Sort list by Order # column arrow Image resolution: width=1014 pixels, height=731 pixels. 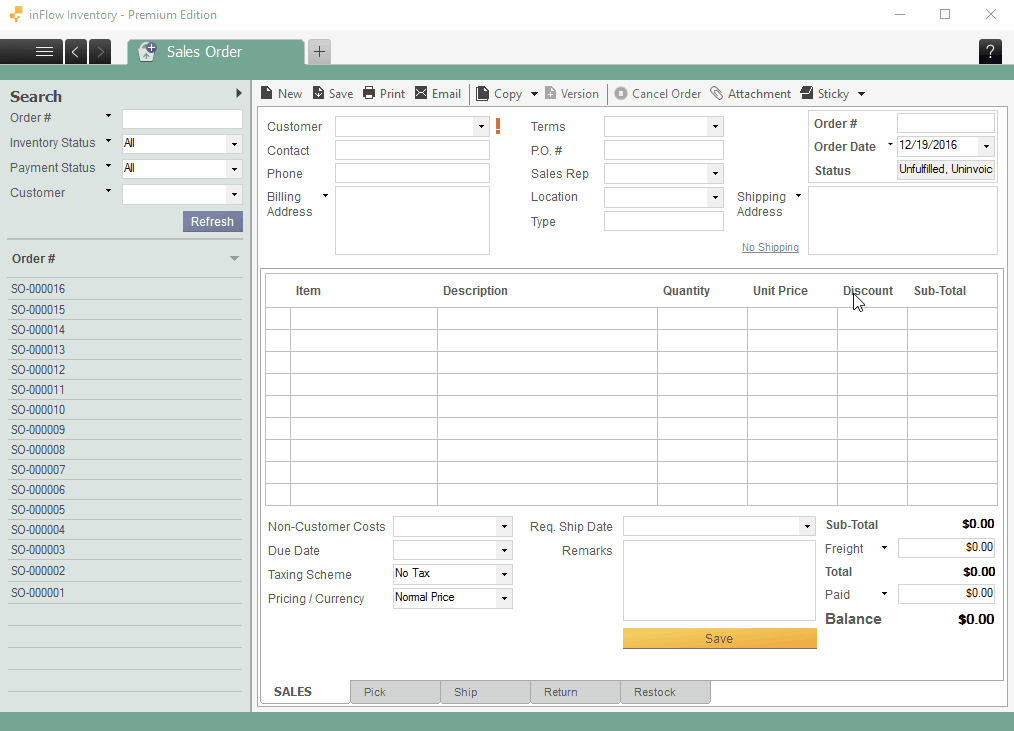pyautogui.click(x=234, y=259)
